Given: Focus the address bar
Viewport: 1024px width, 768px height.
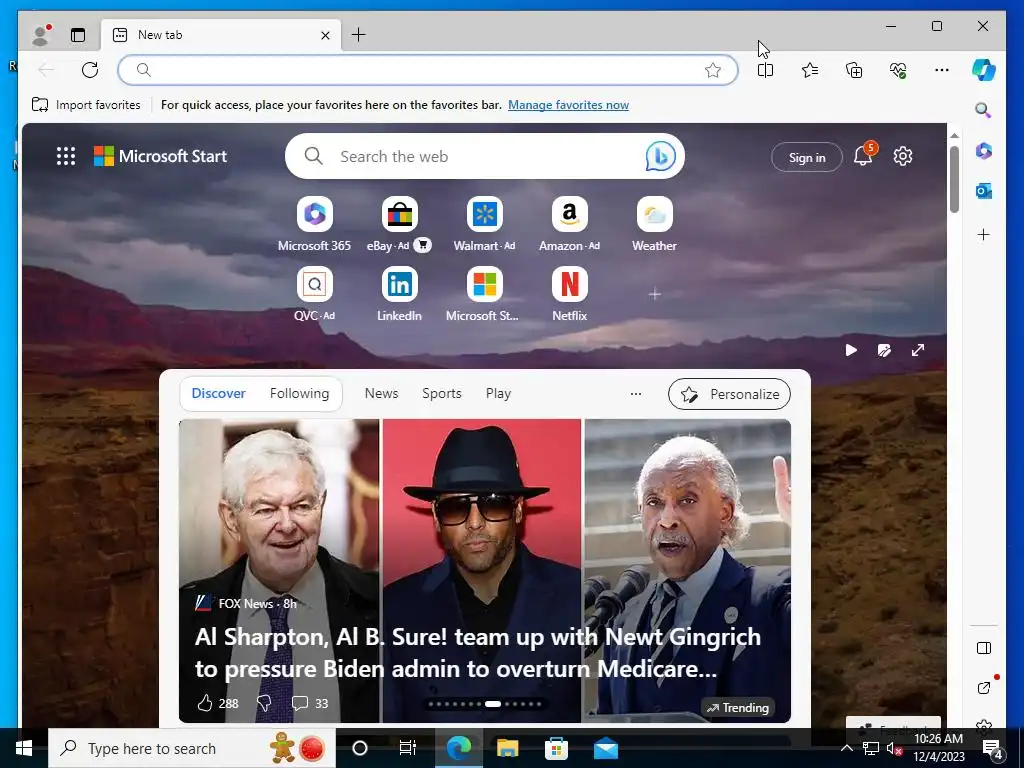Looking at the screenshot, I should tap(428, 70).
